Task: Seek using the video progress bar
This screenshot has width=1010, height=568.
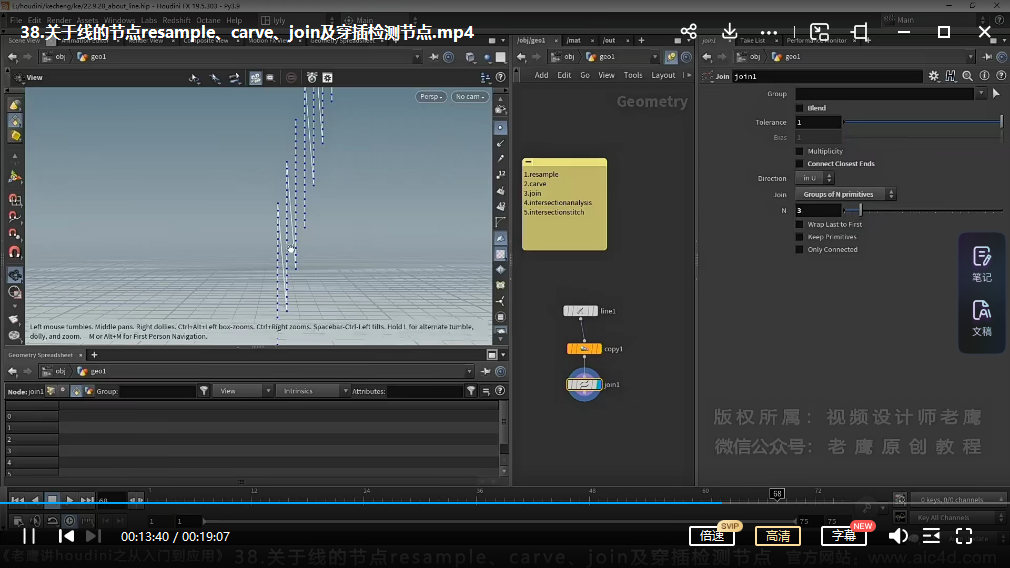Action: 505,502
